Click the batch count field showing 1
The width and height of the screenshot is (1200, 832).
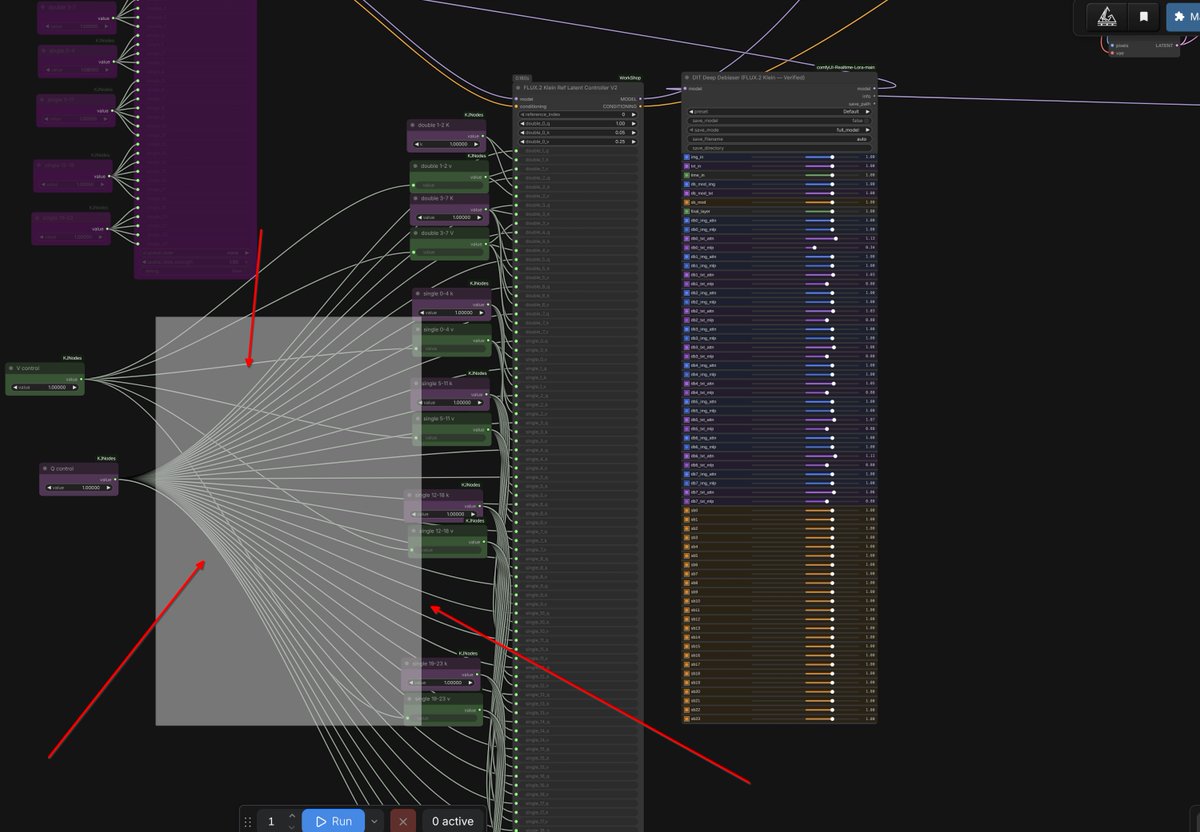tap(270, 820)
